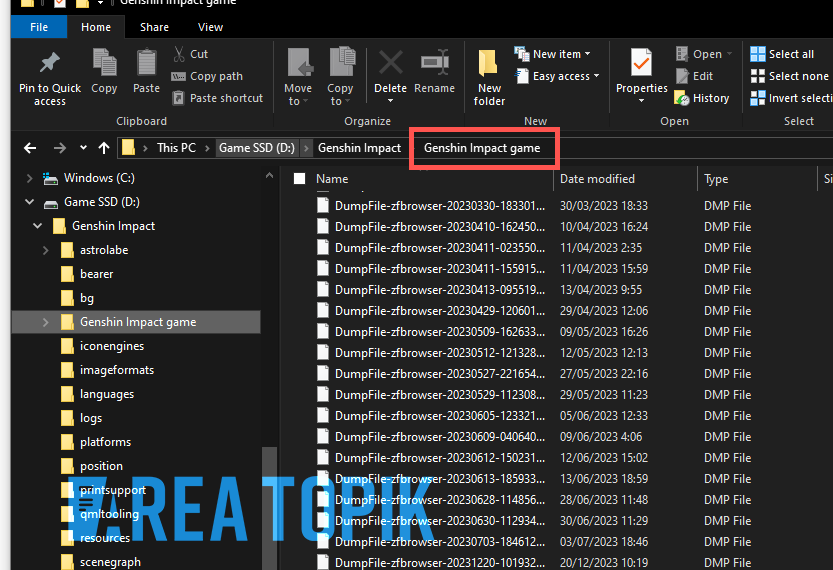
Task: Select DumpFile-zfbrowser-20230410-162450 file
Action: click(x=439, y=227)
